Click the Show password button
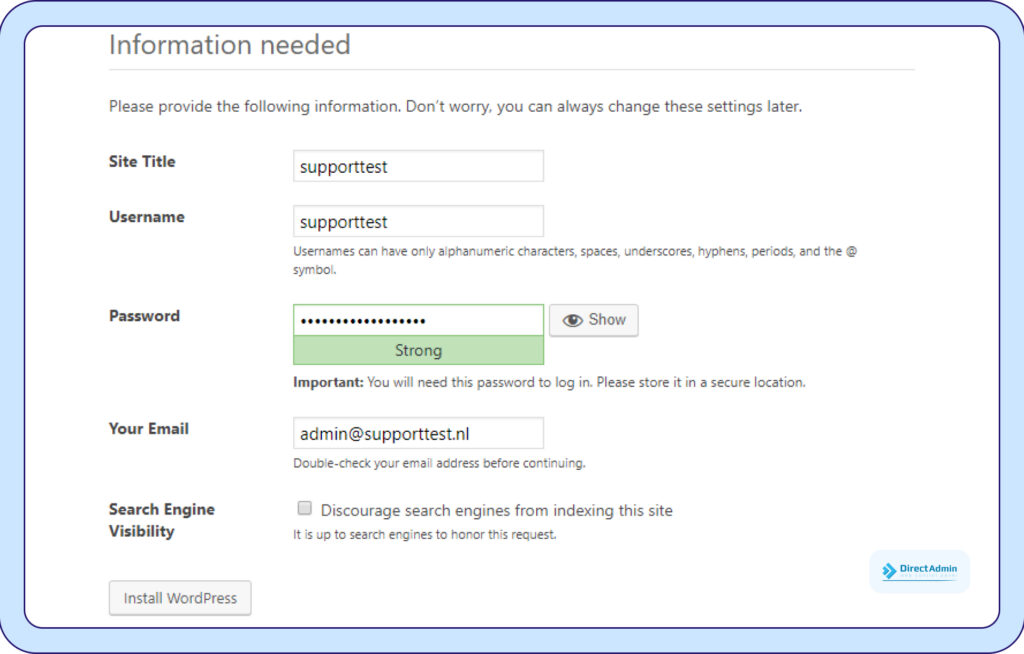The height and width of the screenshot is (654, 1024). tap(594, 320)
